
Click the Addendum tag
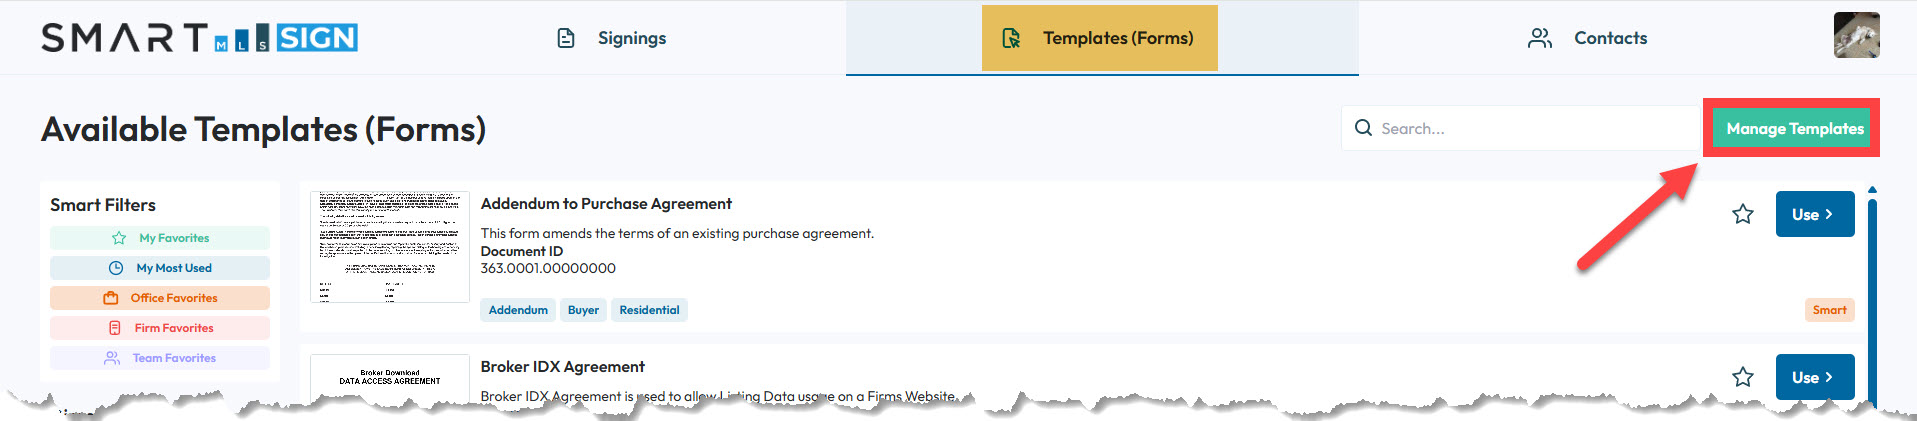[518, 310]
